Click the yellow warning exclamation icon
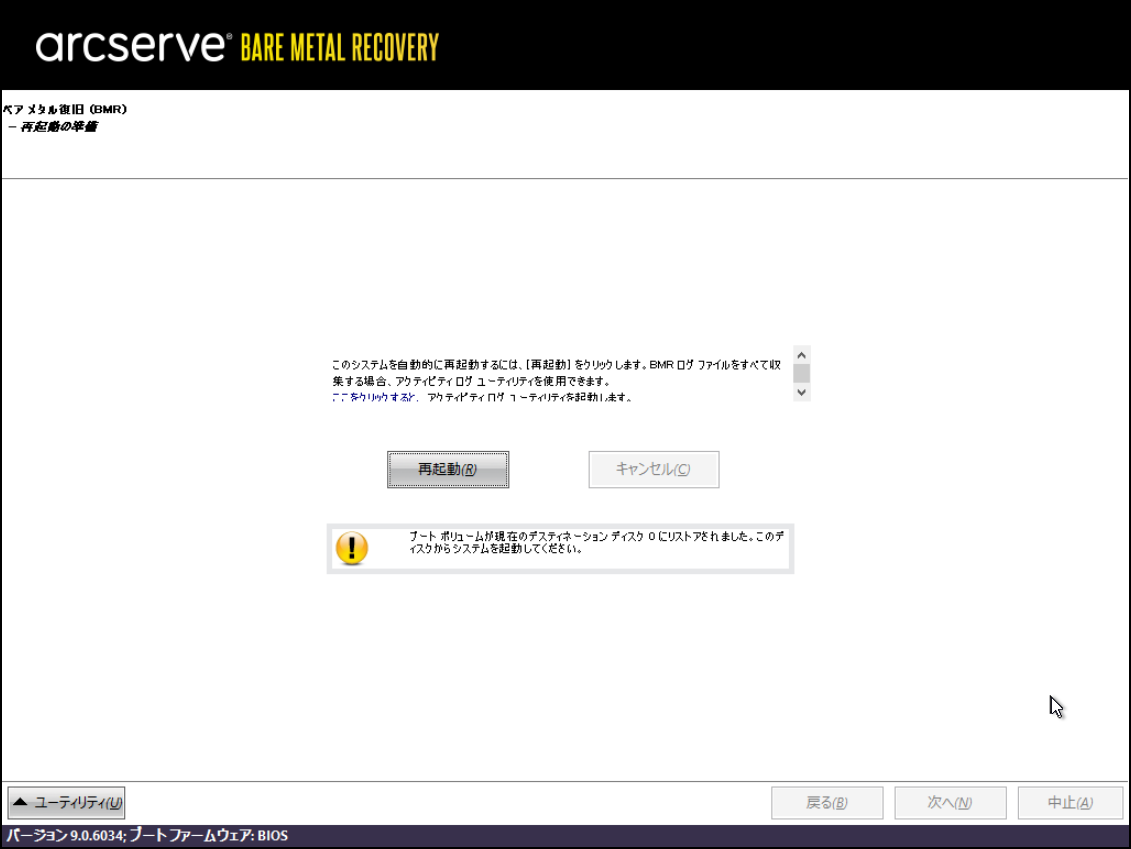The width and height of the screenshot is (1131, 849). pyautogui.click(x=352, y=548)
